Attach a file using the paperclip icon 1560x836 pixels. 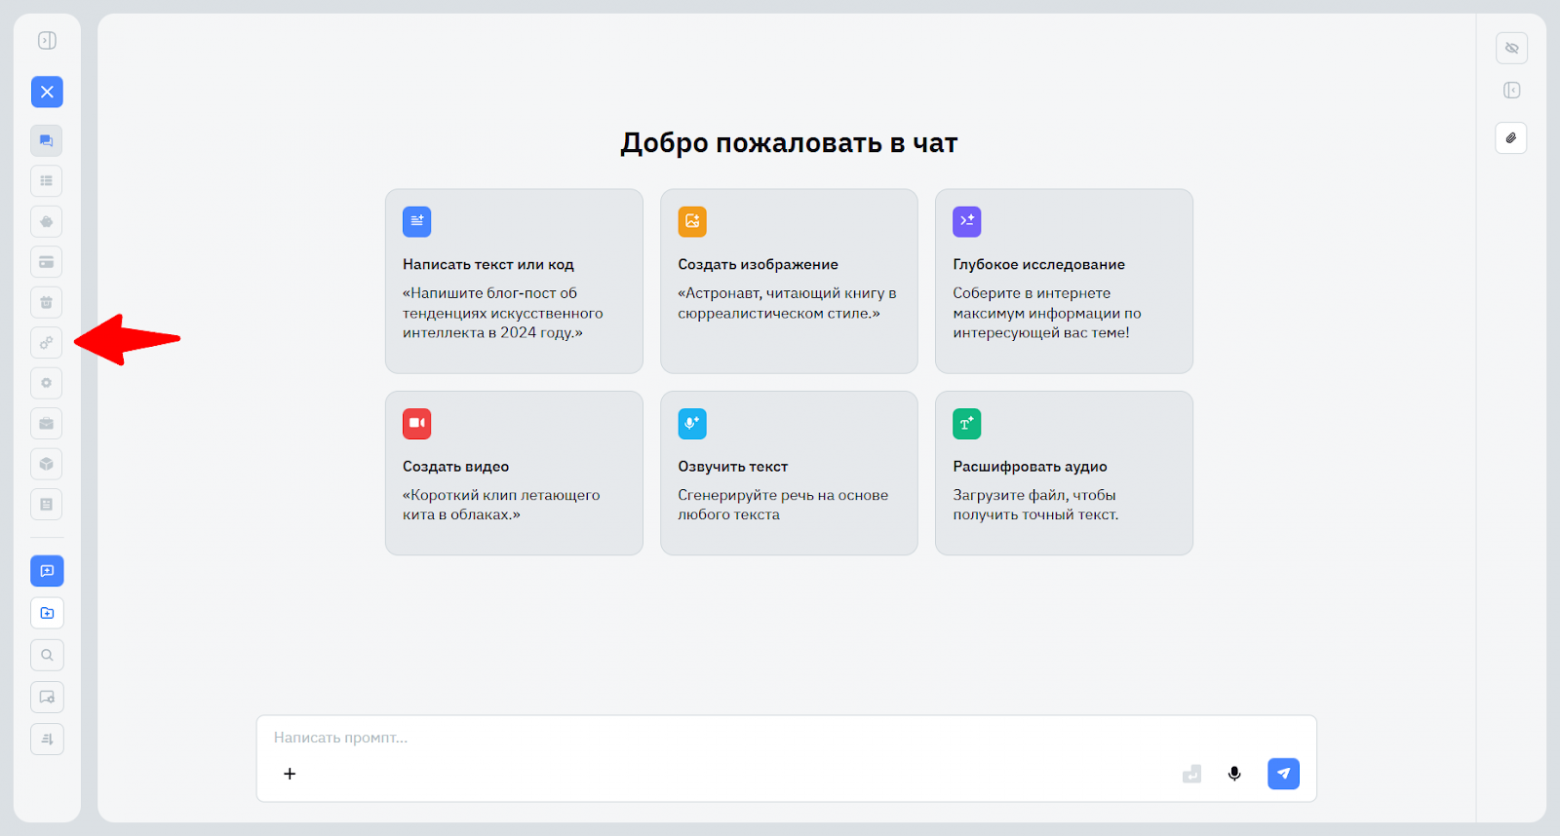(x=1511, y=138)
